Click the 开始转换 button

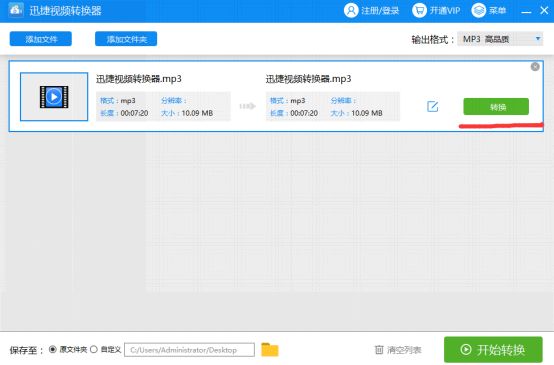[493, 349]
